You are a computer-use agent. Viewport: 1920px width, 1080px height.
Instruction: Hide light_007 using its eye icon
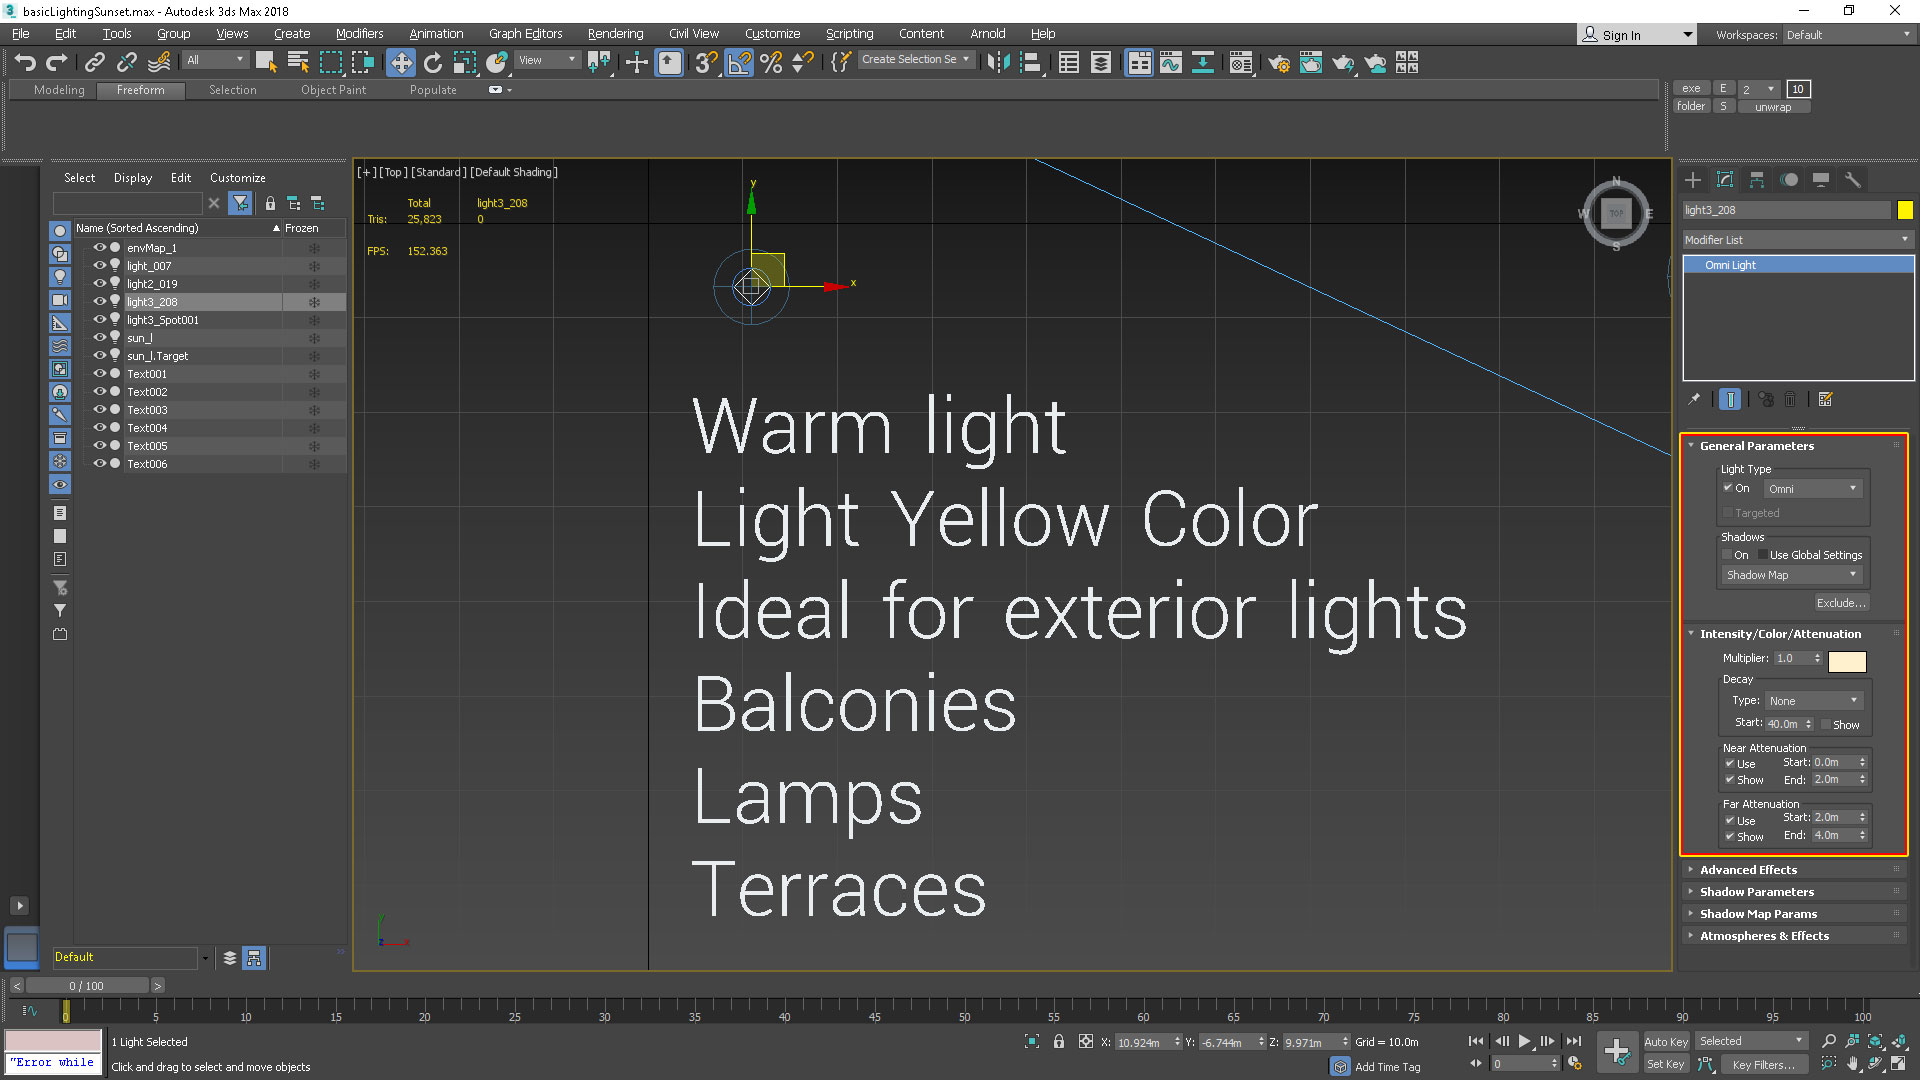point(99,265)
